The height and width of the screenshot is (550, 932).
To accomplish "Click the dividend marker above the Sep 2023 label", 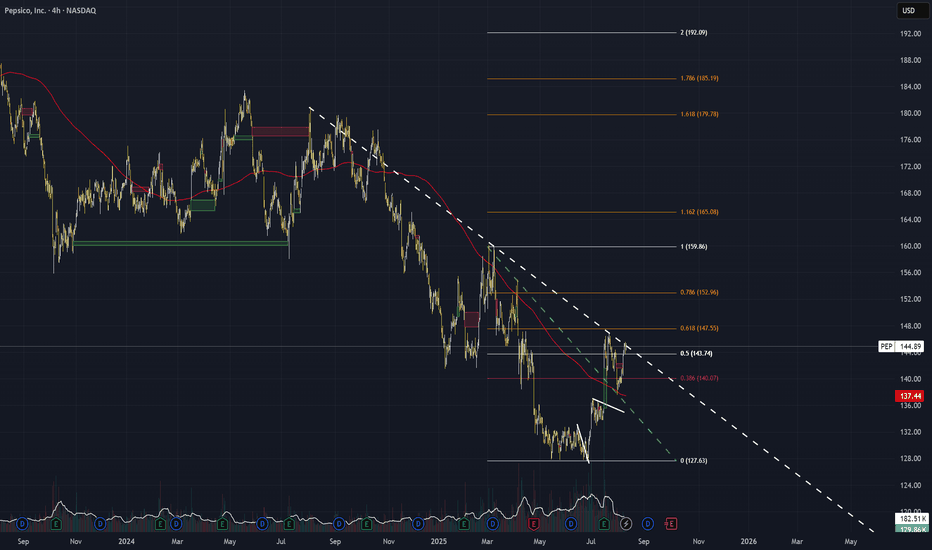I will (x=22, y=524).
